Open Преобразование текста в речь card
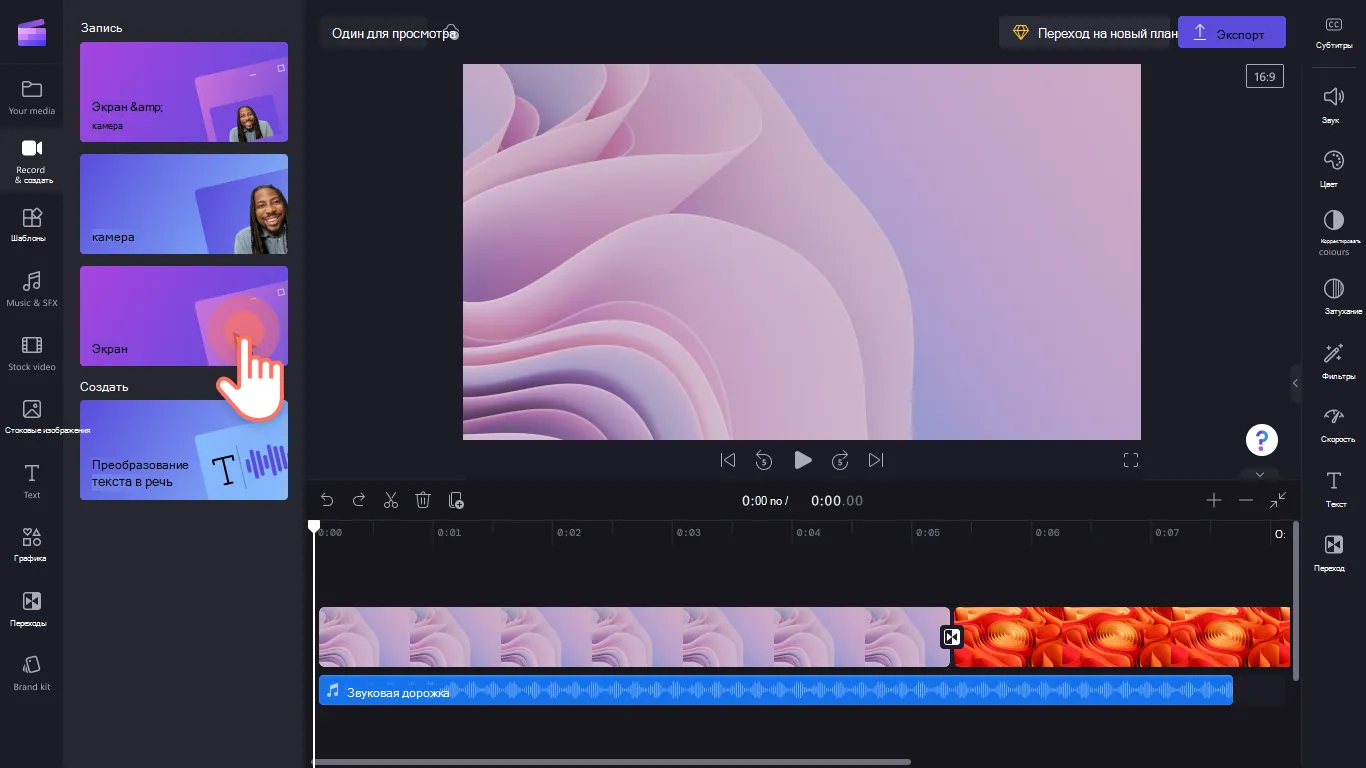Image resolution: width=1366 pixels, height=768 pixels. [184, 450]
